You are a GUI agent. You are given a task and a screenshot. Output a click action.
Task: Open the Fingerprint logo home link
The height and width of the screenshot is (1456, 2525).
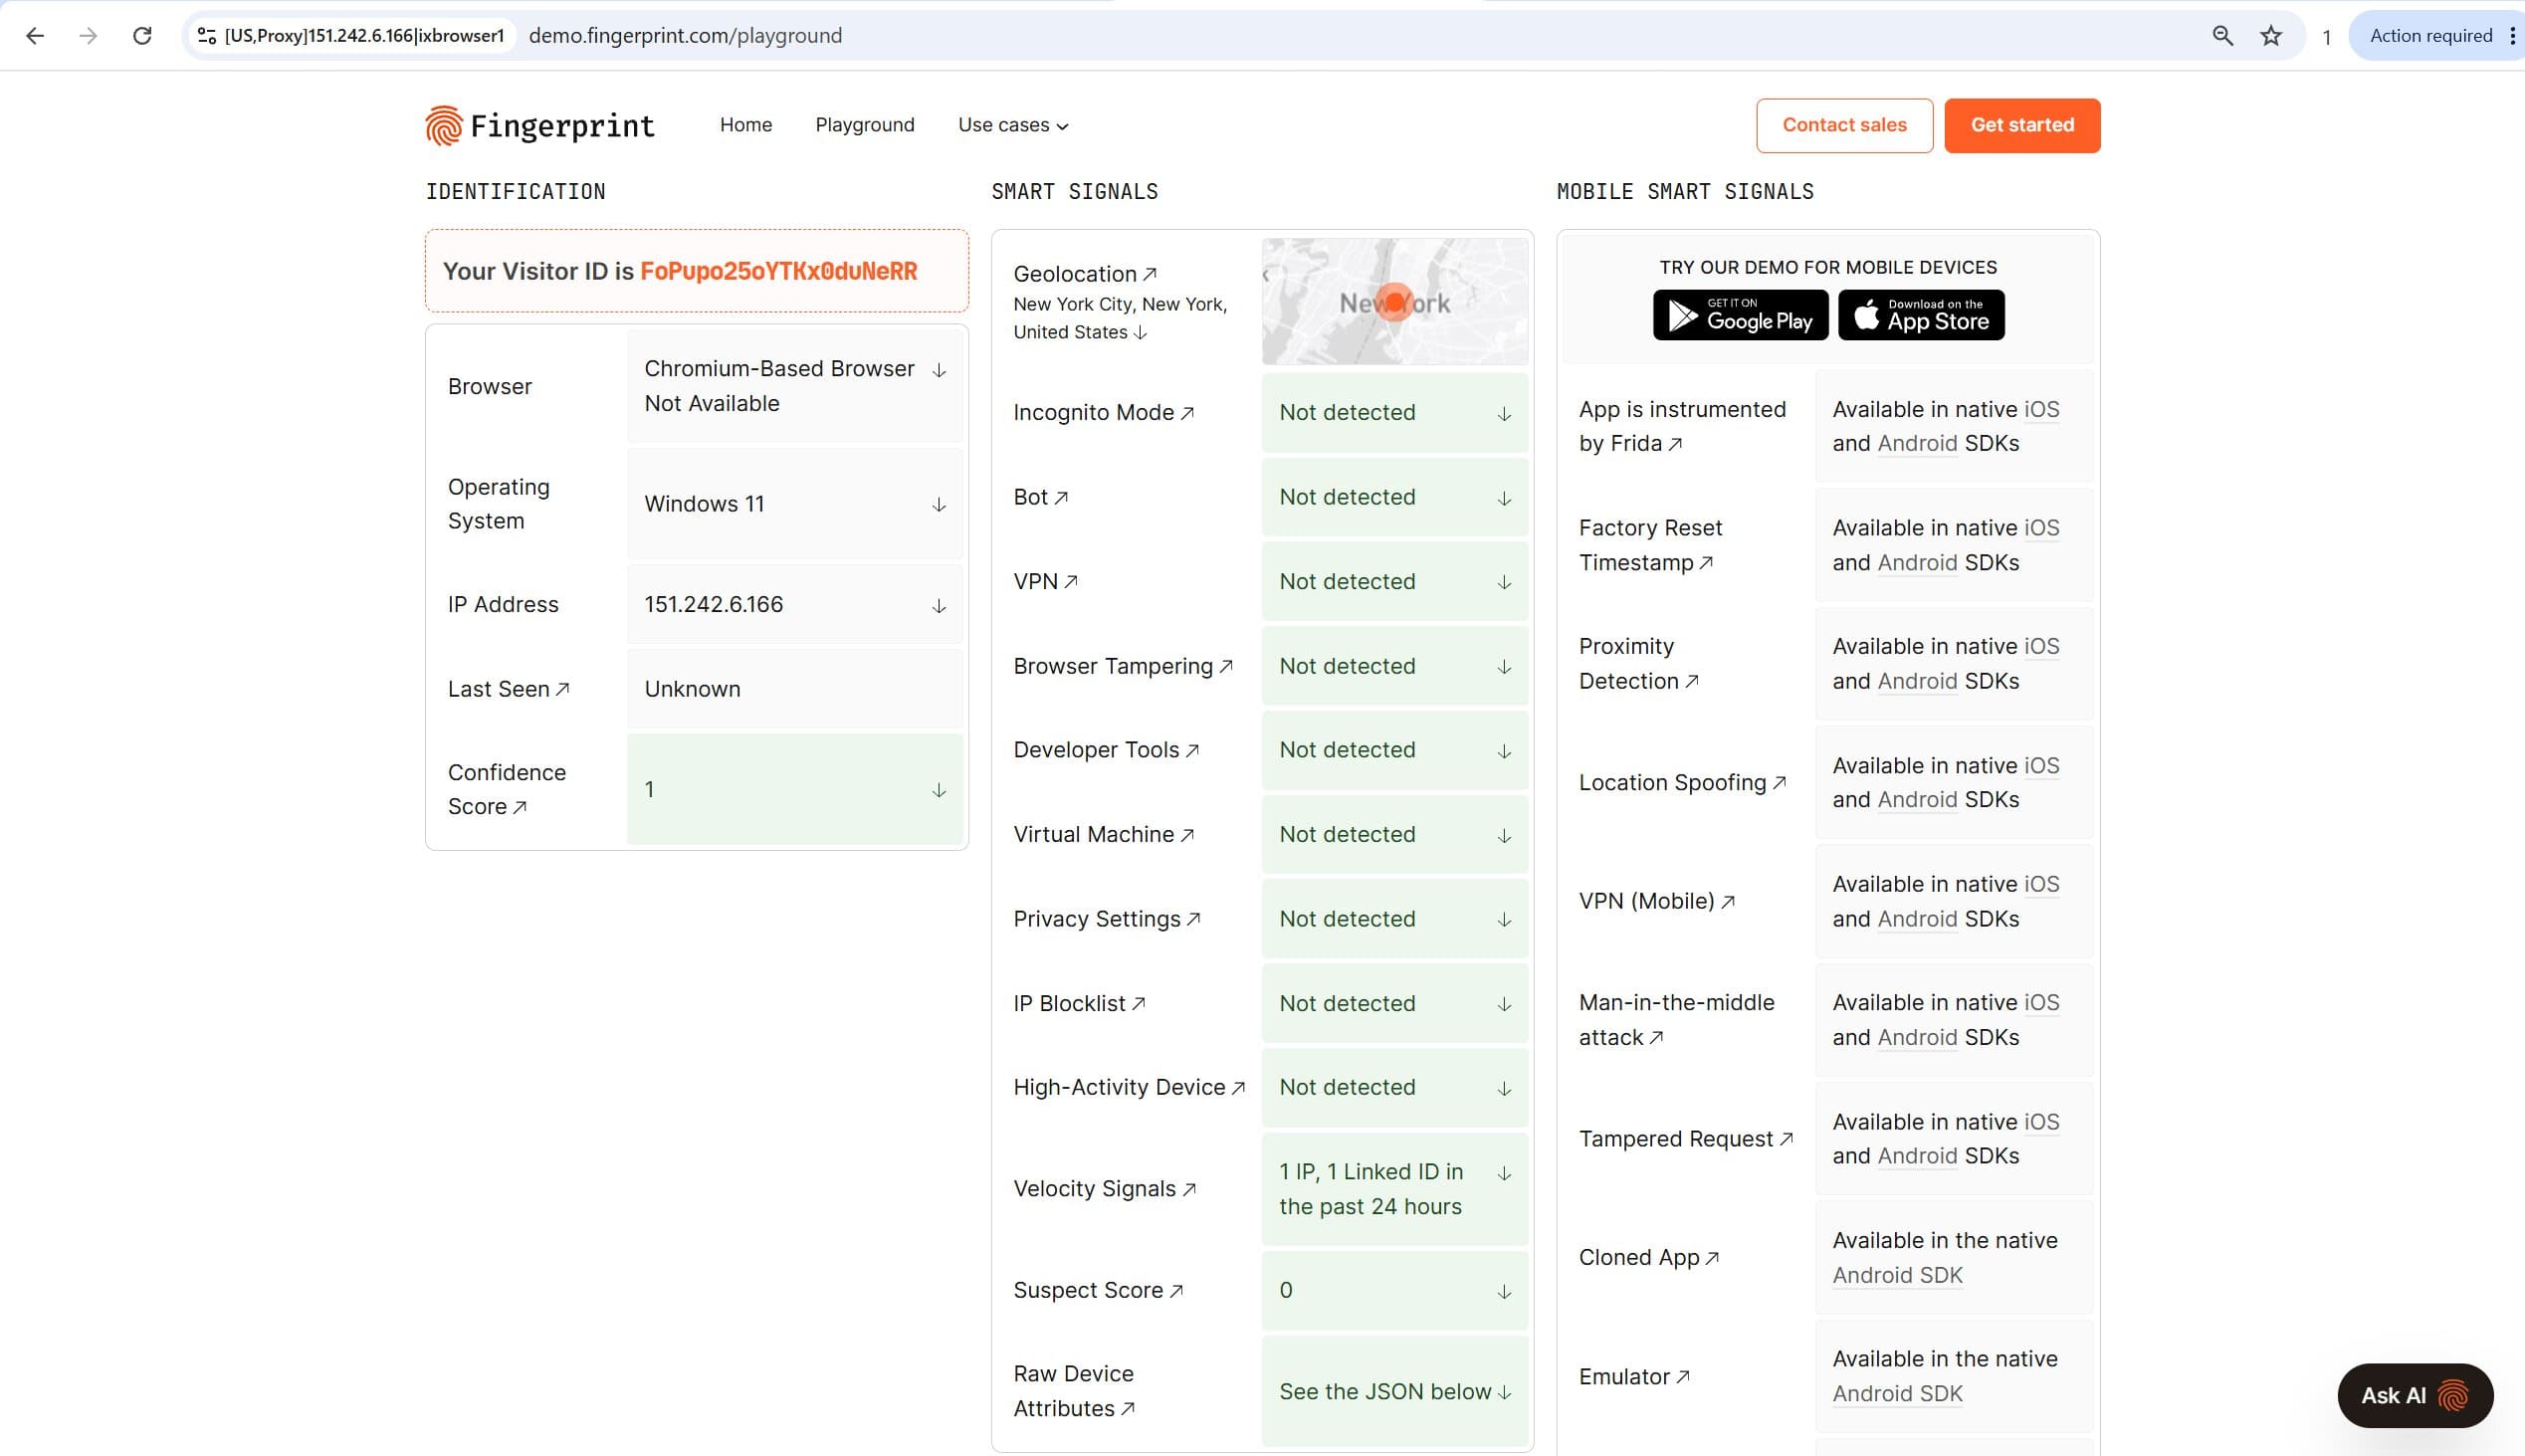(x=540, y=125)
